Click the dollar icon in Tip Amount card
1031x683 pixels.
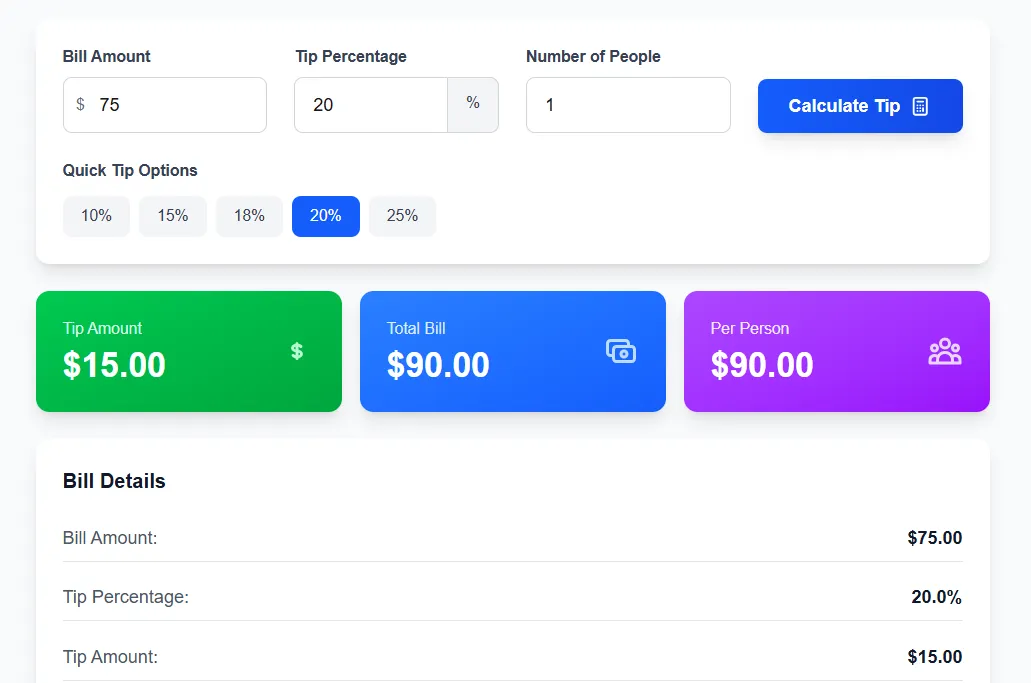point(297,351)
